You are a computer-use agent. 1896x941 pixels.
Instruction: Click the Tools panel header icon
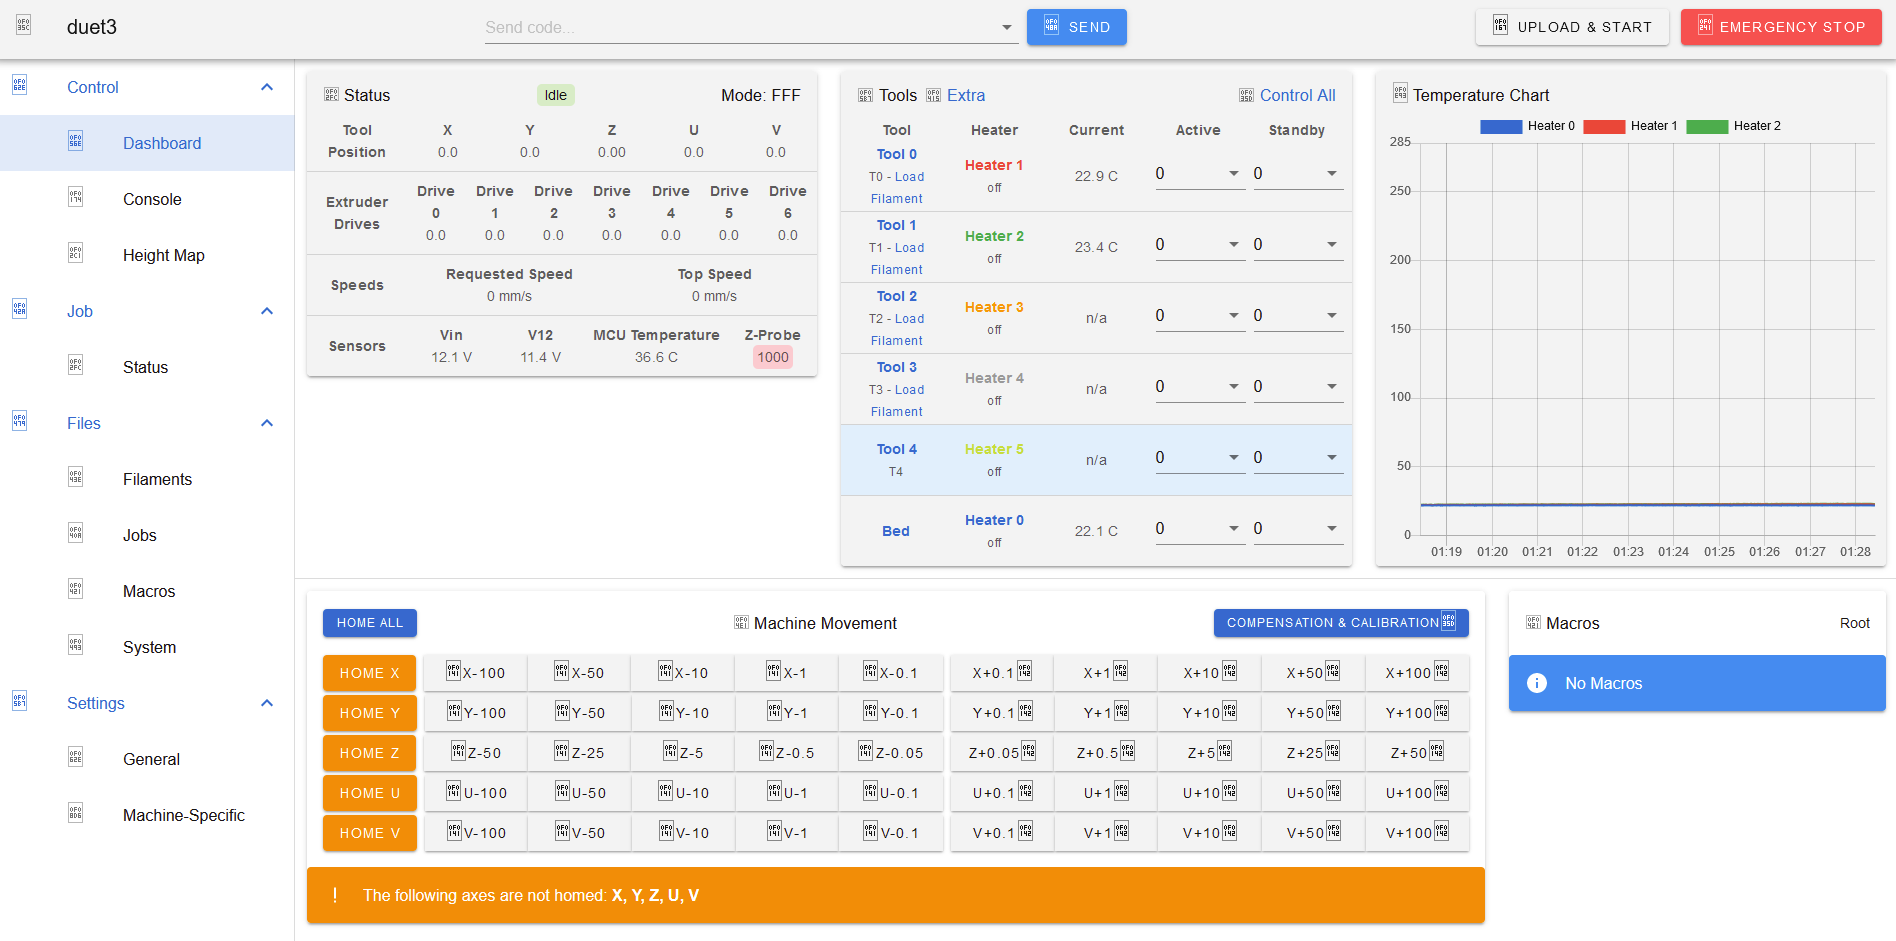pos(865,95)
